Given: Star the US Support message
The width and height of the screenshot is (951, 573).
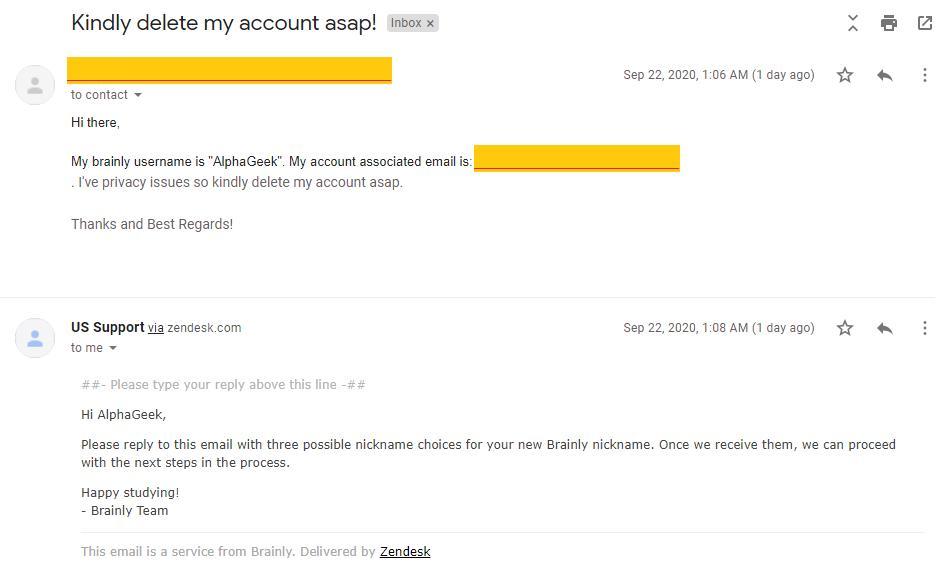Looking at the screenshot, I should point(845,328).
